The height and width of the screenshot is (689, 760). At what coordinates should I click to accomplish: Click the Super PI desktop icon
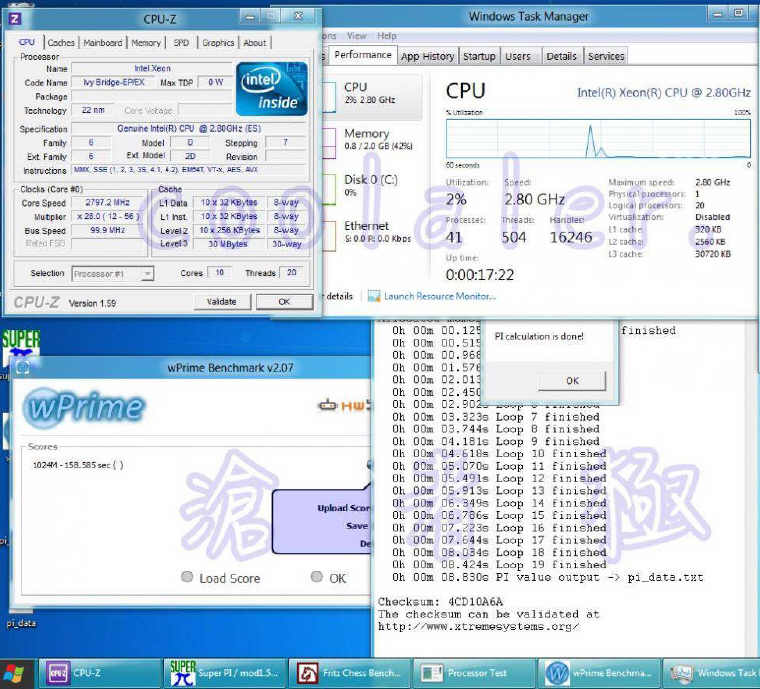click(20, 348)
